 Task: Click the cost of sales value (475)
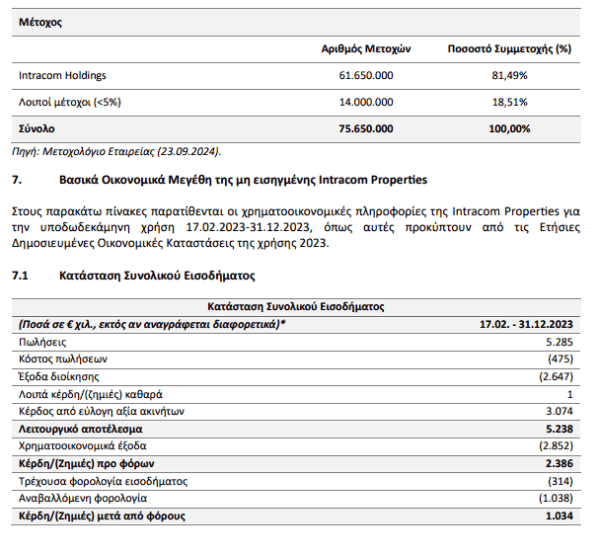[x=561, y=359]
